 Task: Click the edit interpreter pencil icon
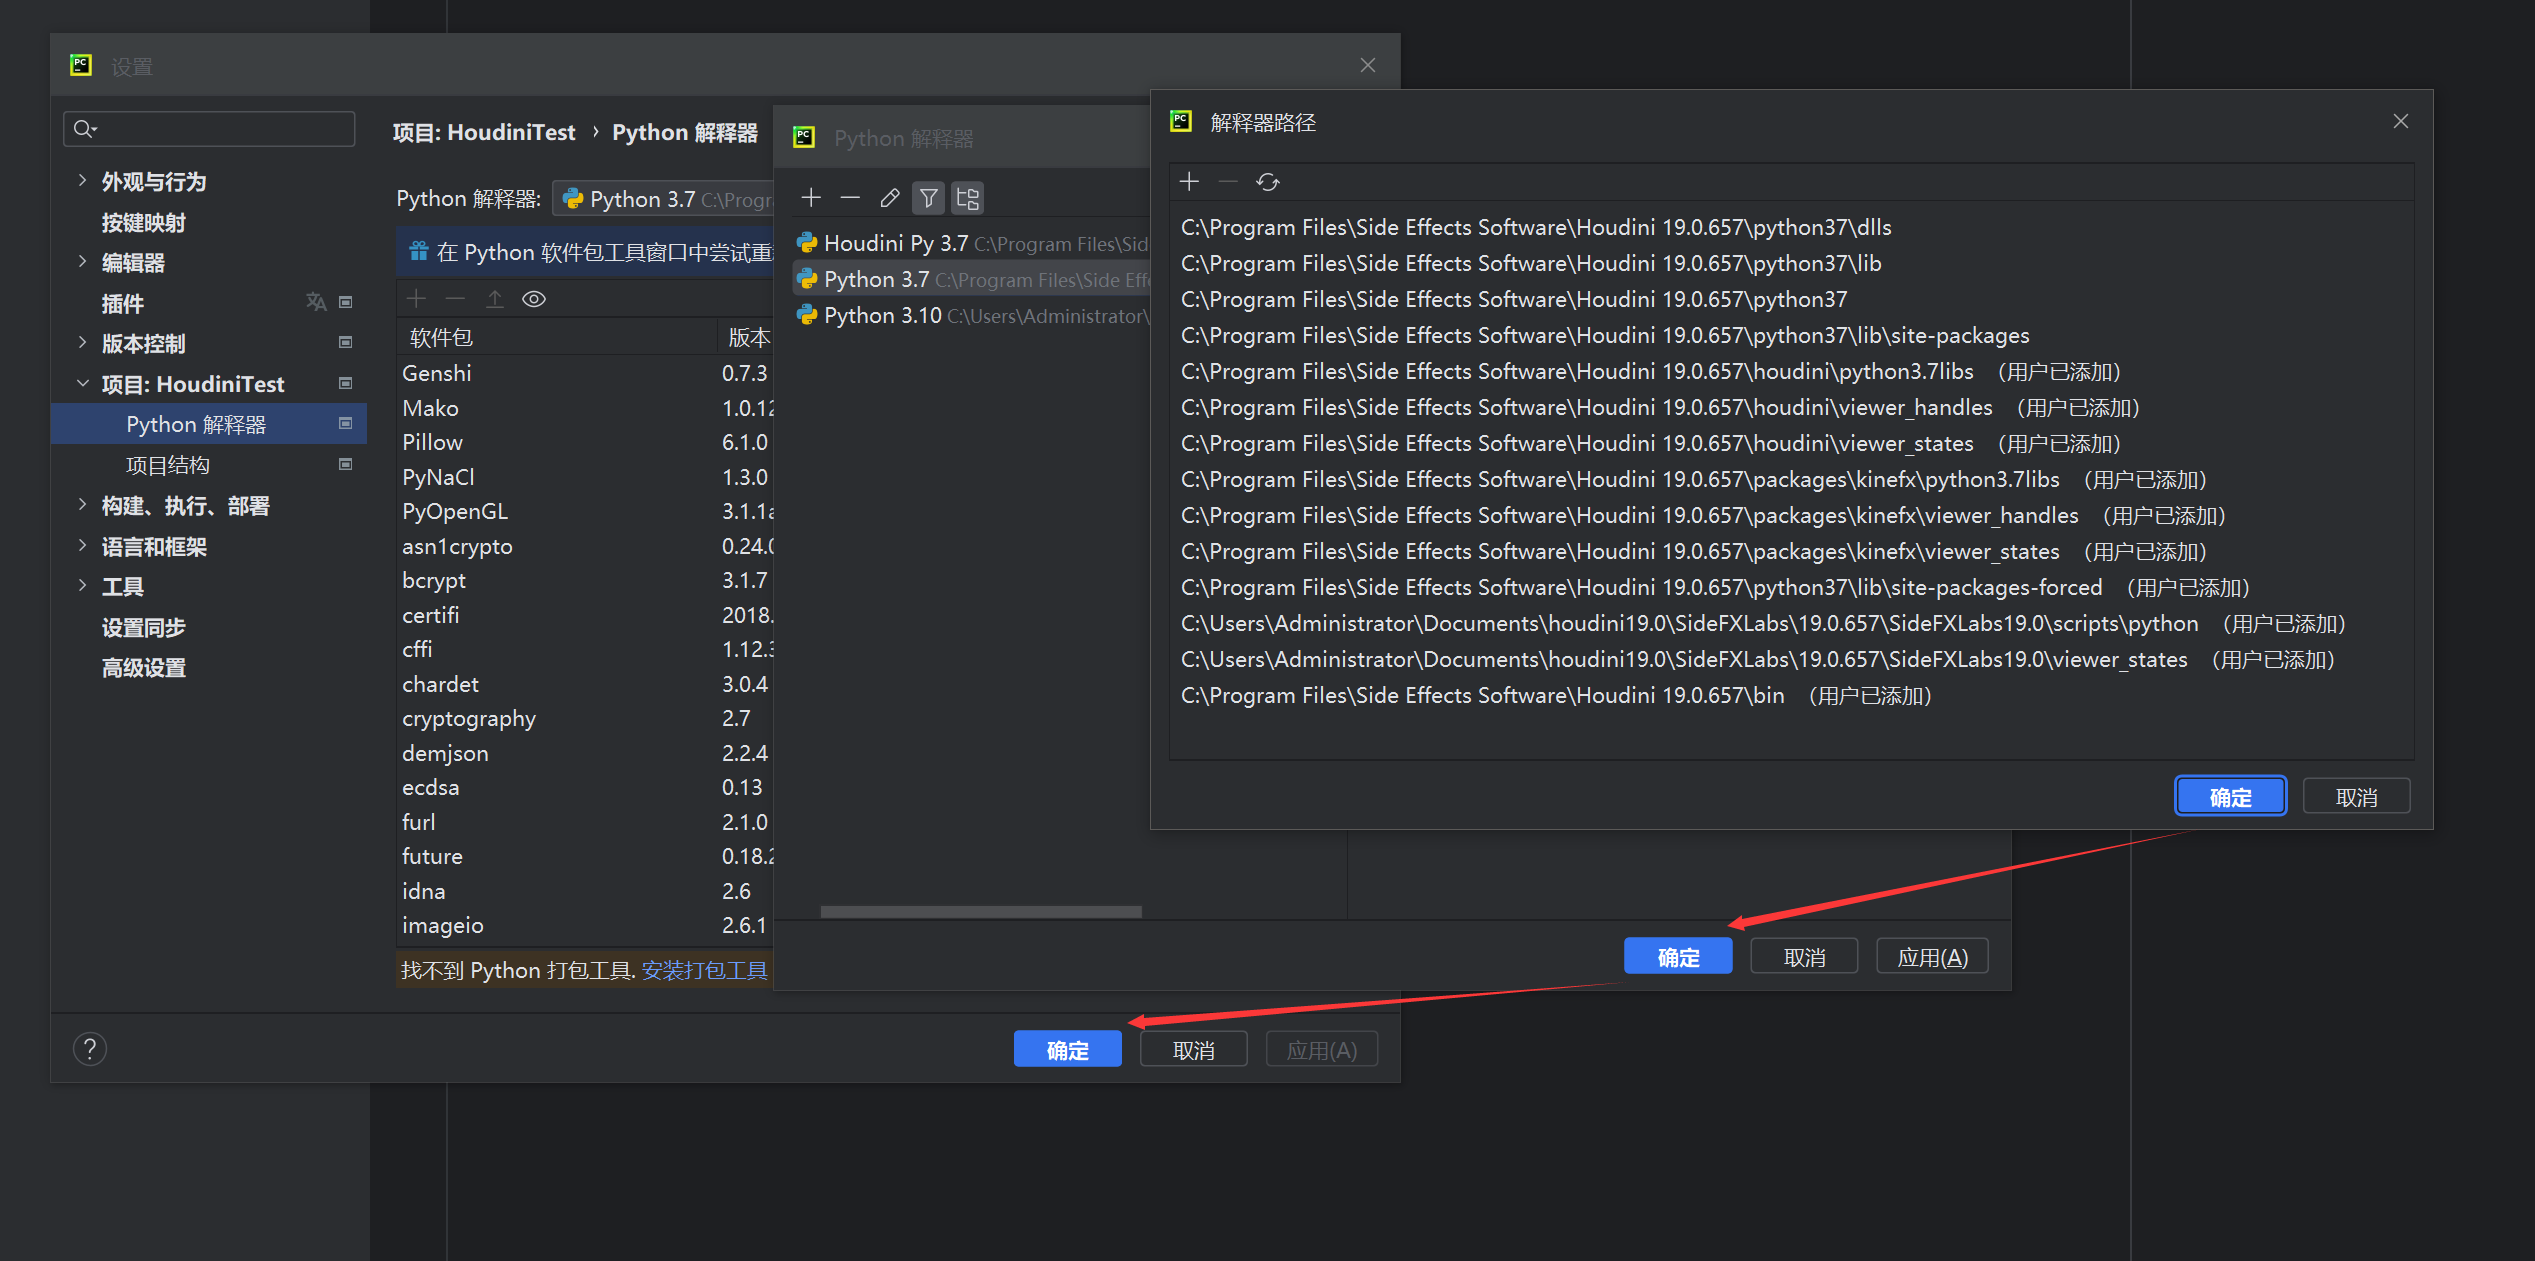click(889, 198)
